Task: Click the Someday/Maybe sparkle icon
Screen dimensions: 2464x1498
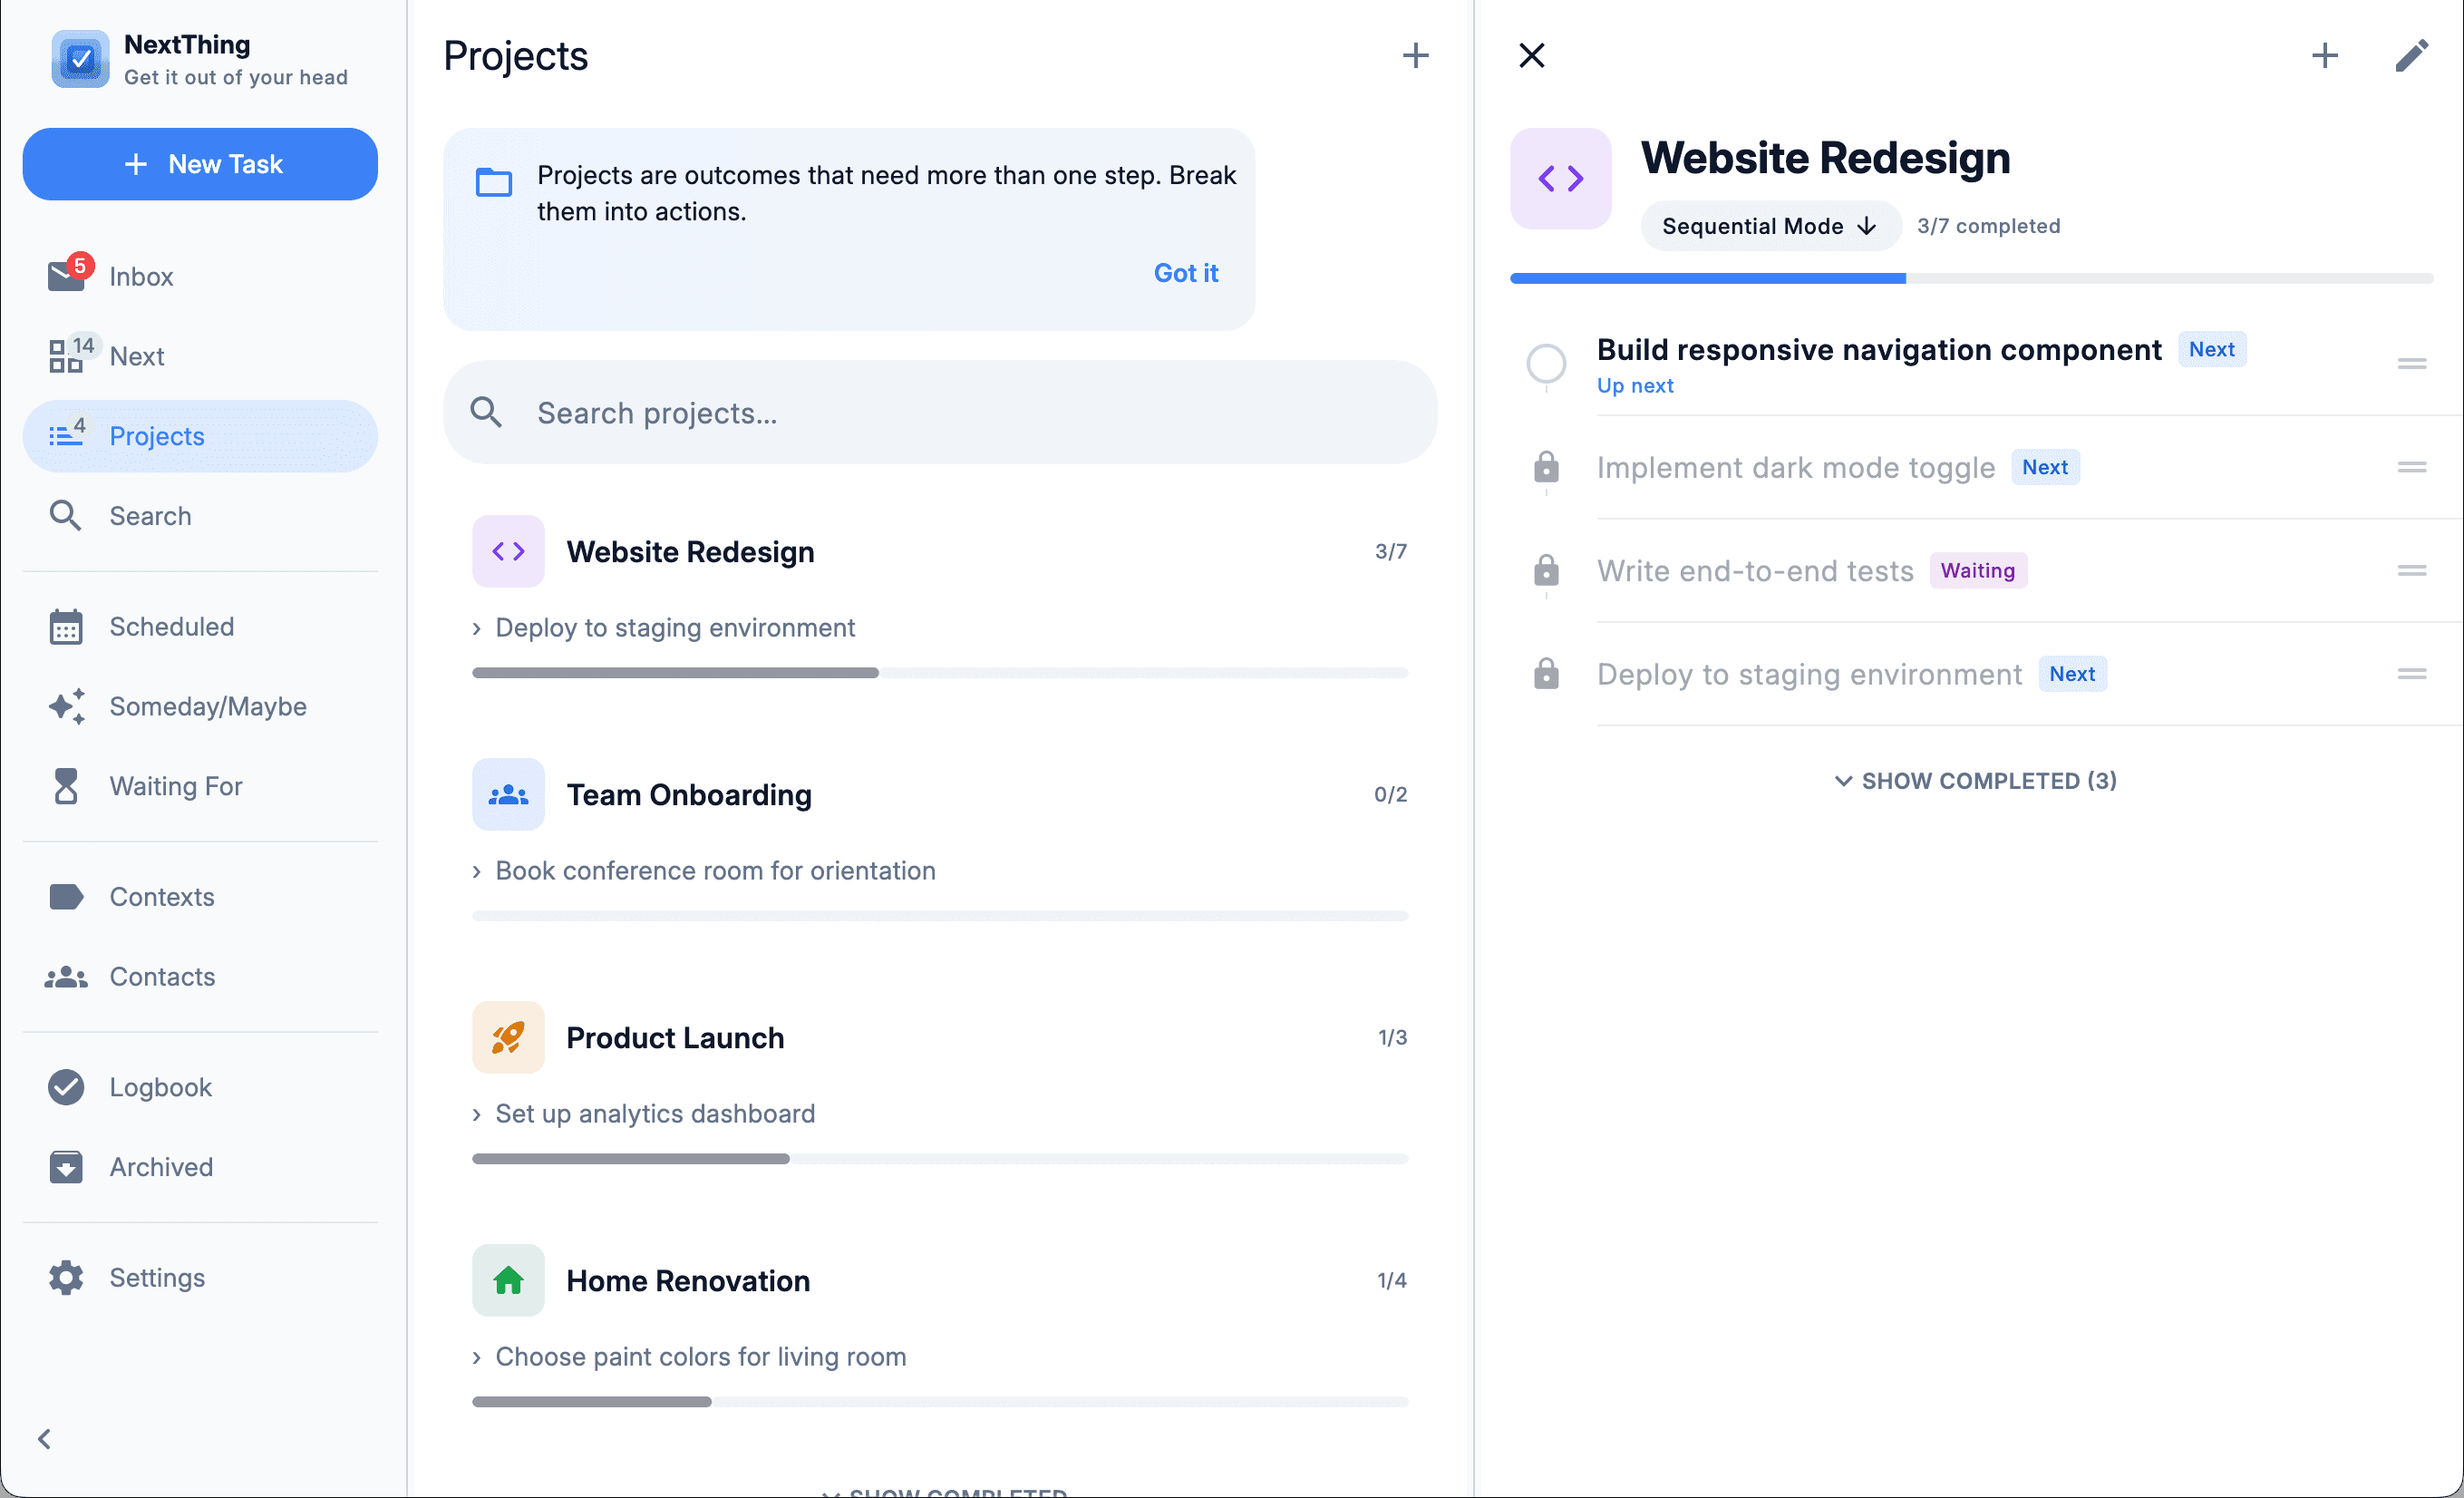Action: tap(66, 706)
